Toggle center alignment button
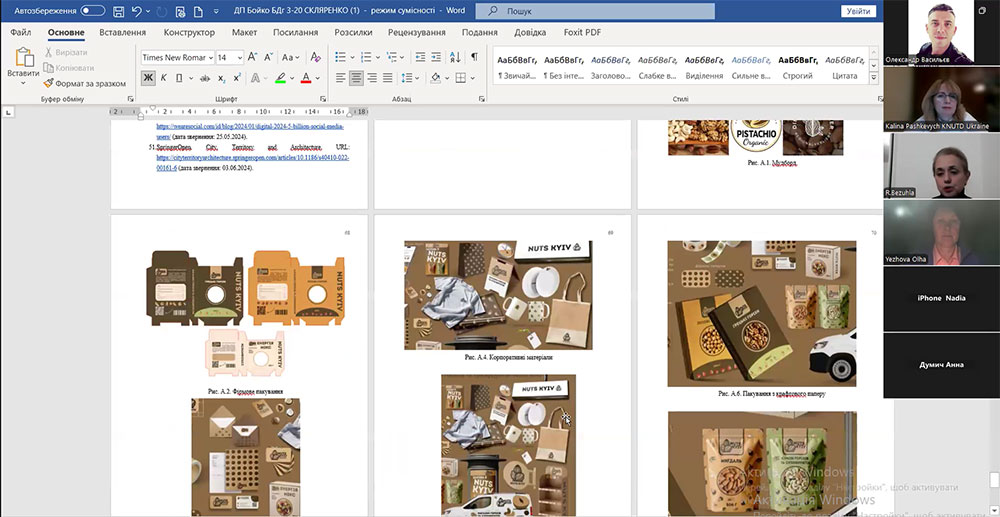Screen dimensions: 1000x517 (357, 78)
